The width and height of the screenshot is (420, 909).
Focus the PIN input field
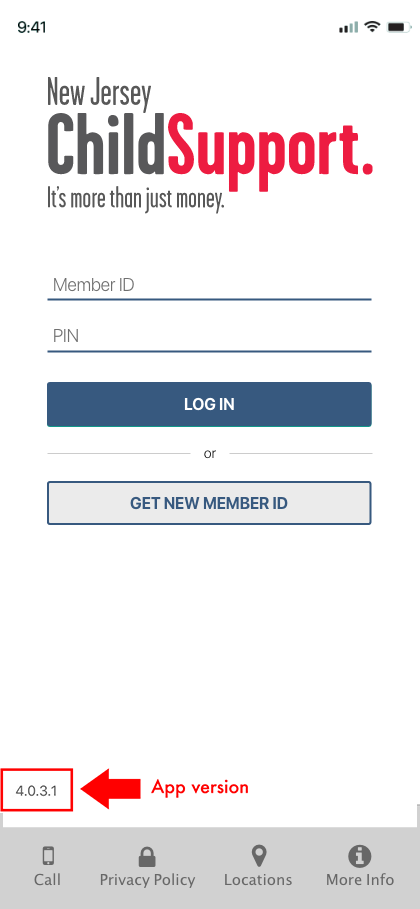209,337
